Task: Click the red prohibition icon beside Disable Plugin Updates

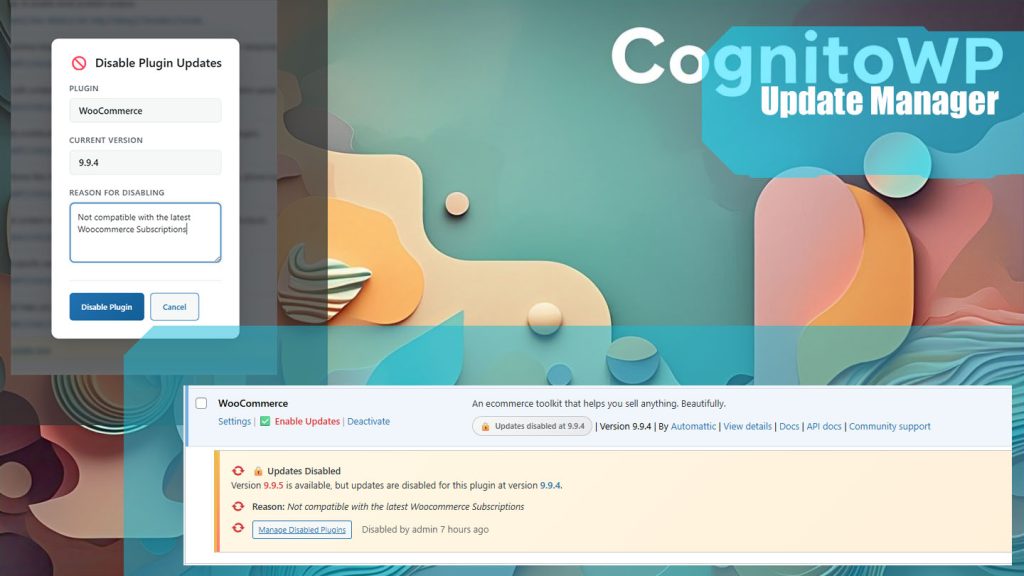Action: tap(79, 63)
